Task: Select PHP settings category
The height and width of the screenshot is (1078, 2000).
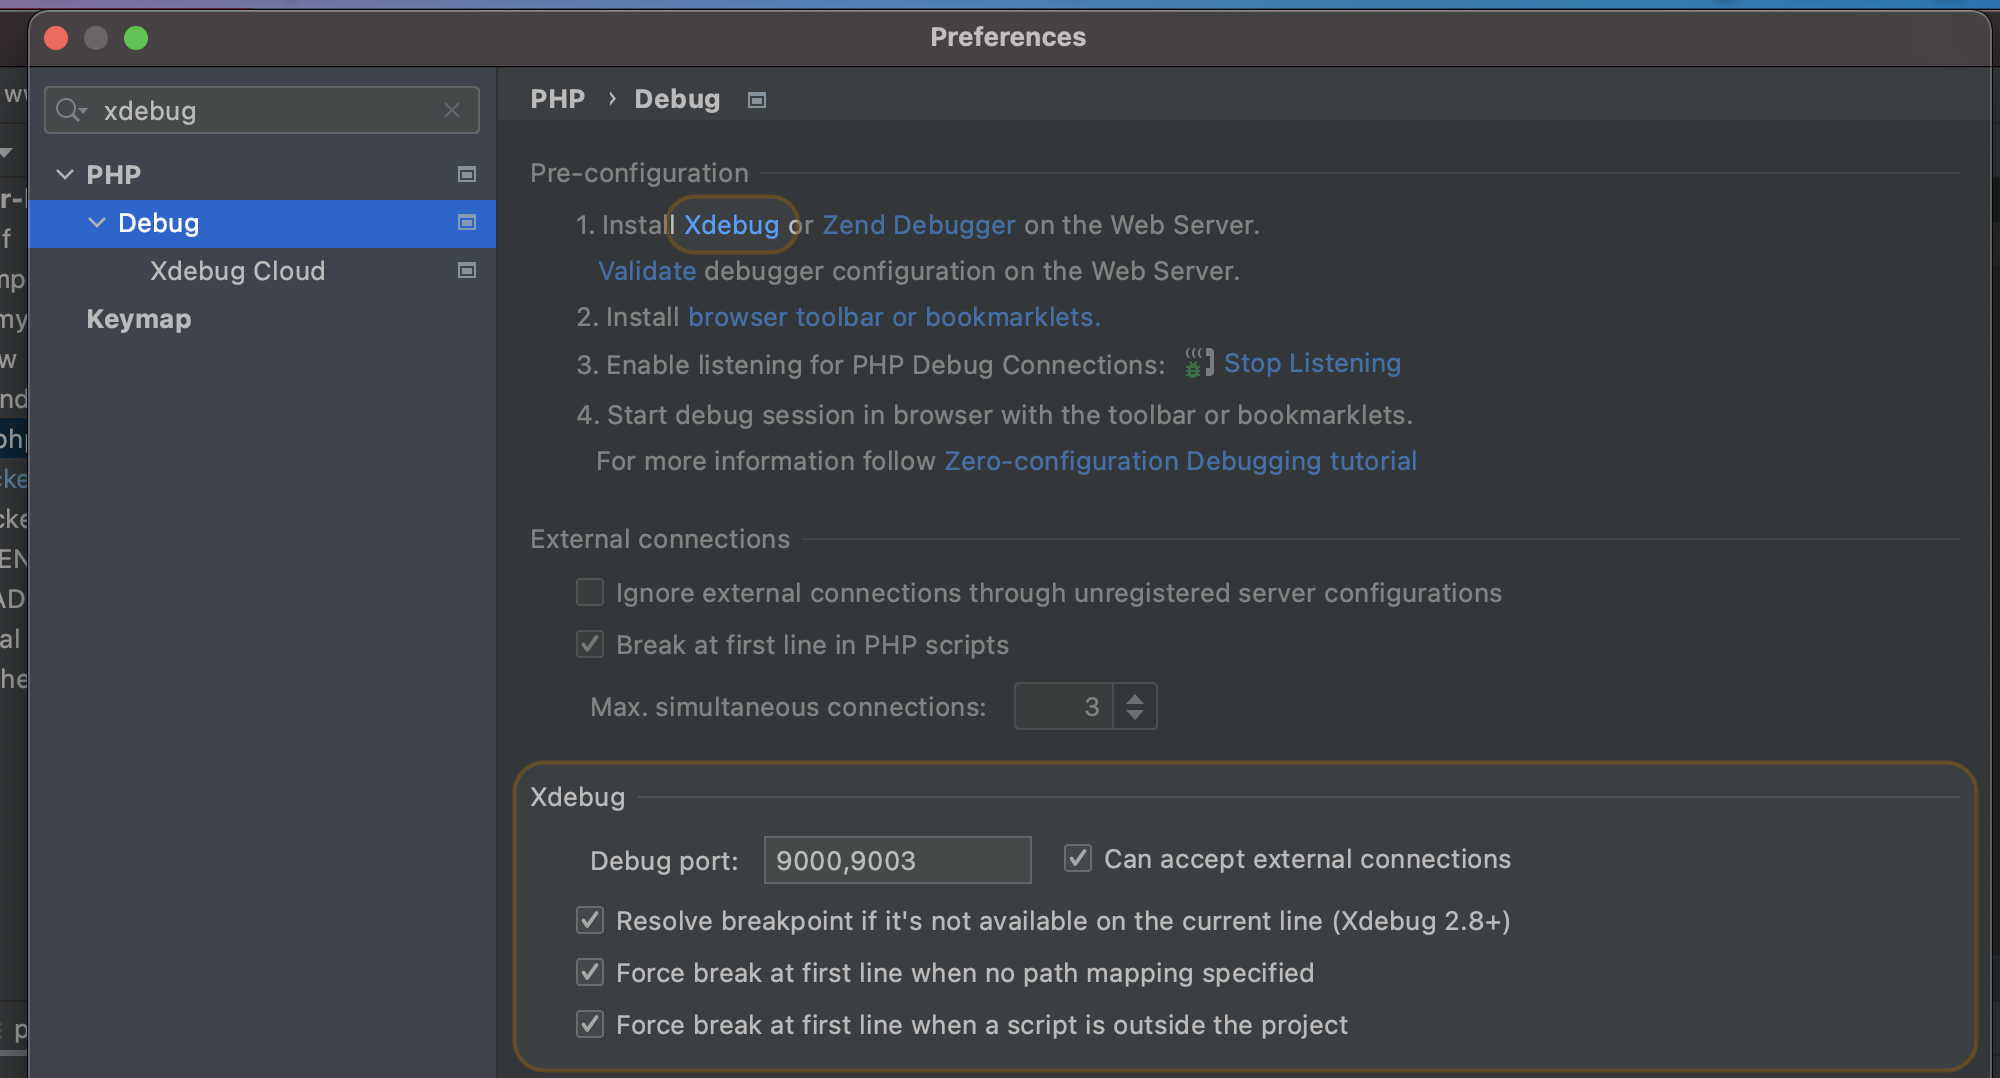Action: coord(113,175)
